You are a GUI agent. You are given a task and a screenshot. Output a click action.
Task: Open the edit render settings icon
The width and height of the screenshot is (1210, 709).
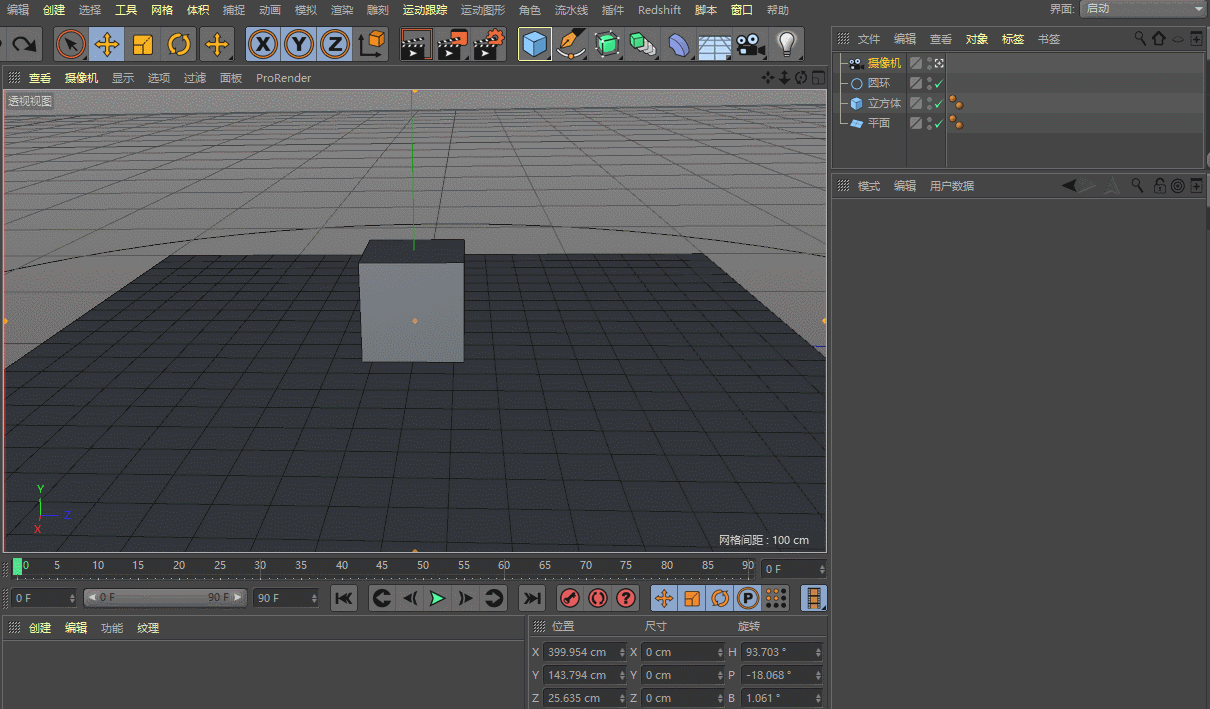pos(489,45)
